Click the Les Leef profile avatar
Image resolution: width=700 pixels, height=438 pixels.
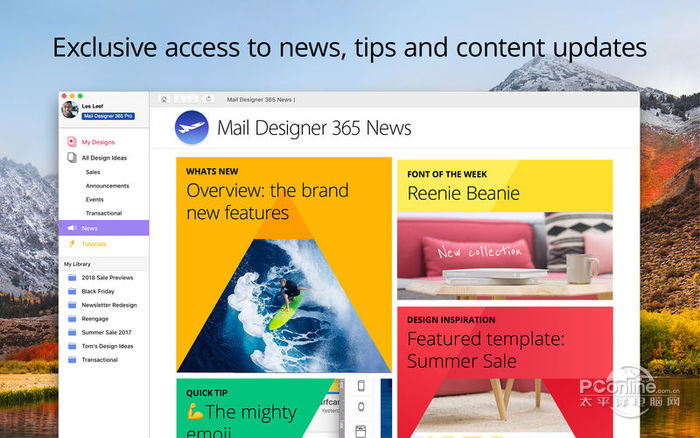coord(70,110)
